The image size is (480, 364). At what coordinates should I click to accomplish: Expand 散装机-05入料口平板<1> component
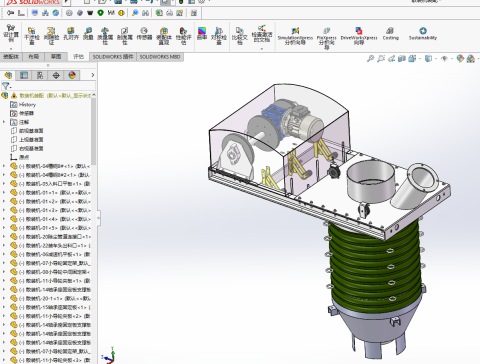tap(4, 183)
